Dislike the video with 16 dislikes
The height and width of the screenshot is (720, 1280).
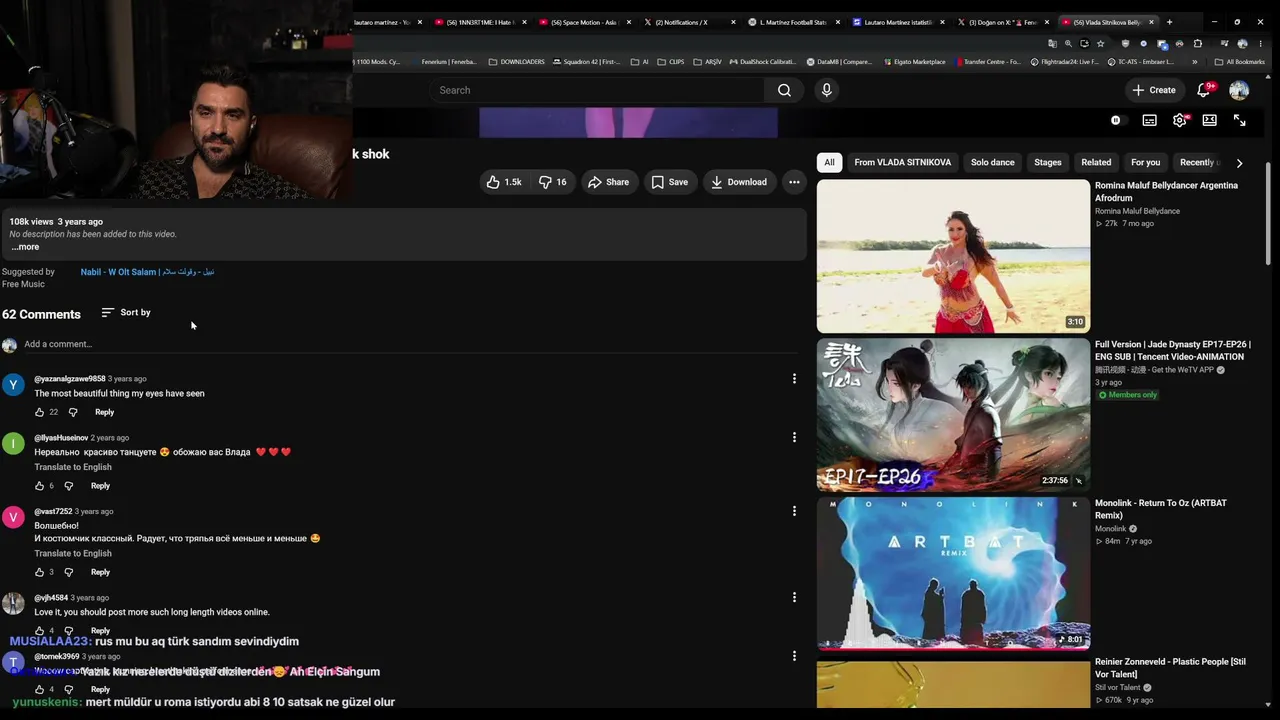[x=552, y=182]
